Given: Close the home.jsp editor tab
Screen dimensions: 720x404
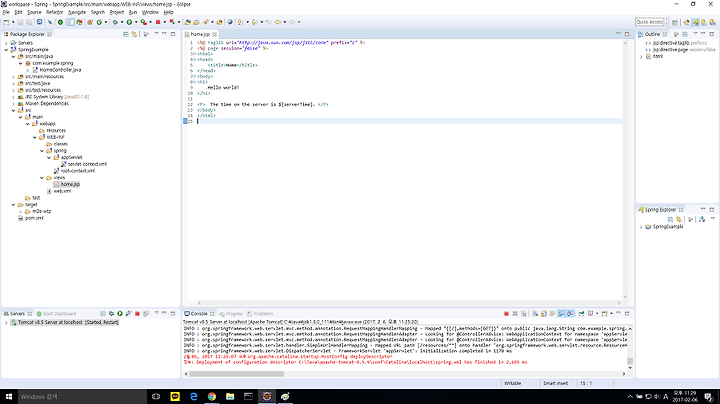Looking at the screenshot, I should (215, 34).
